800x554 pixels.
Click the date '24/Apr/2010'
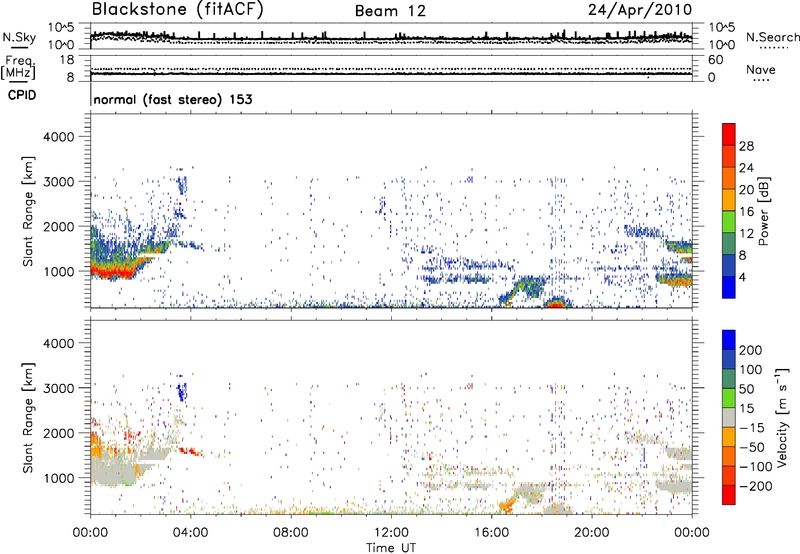[x=640, y=10]
